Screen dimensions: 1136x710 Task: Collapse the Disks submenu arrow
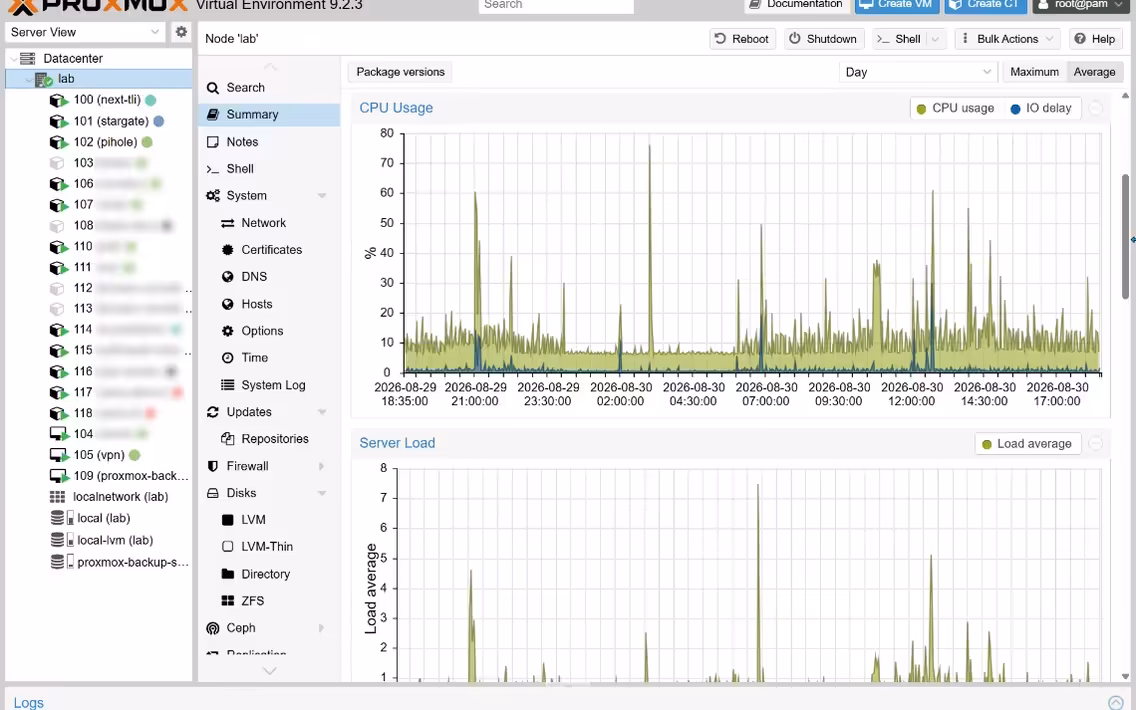pos(322,493)
